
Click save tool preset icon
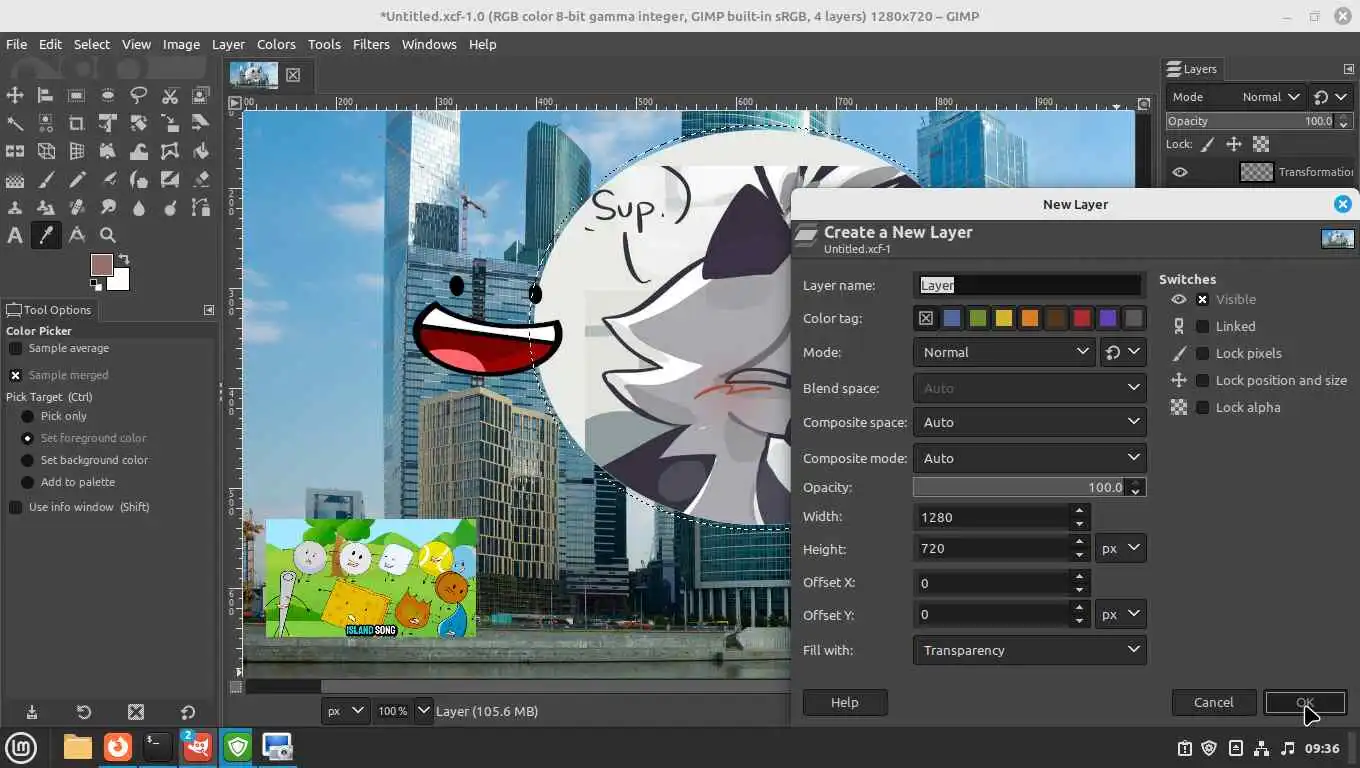coord(31,712)
